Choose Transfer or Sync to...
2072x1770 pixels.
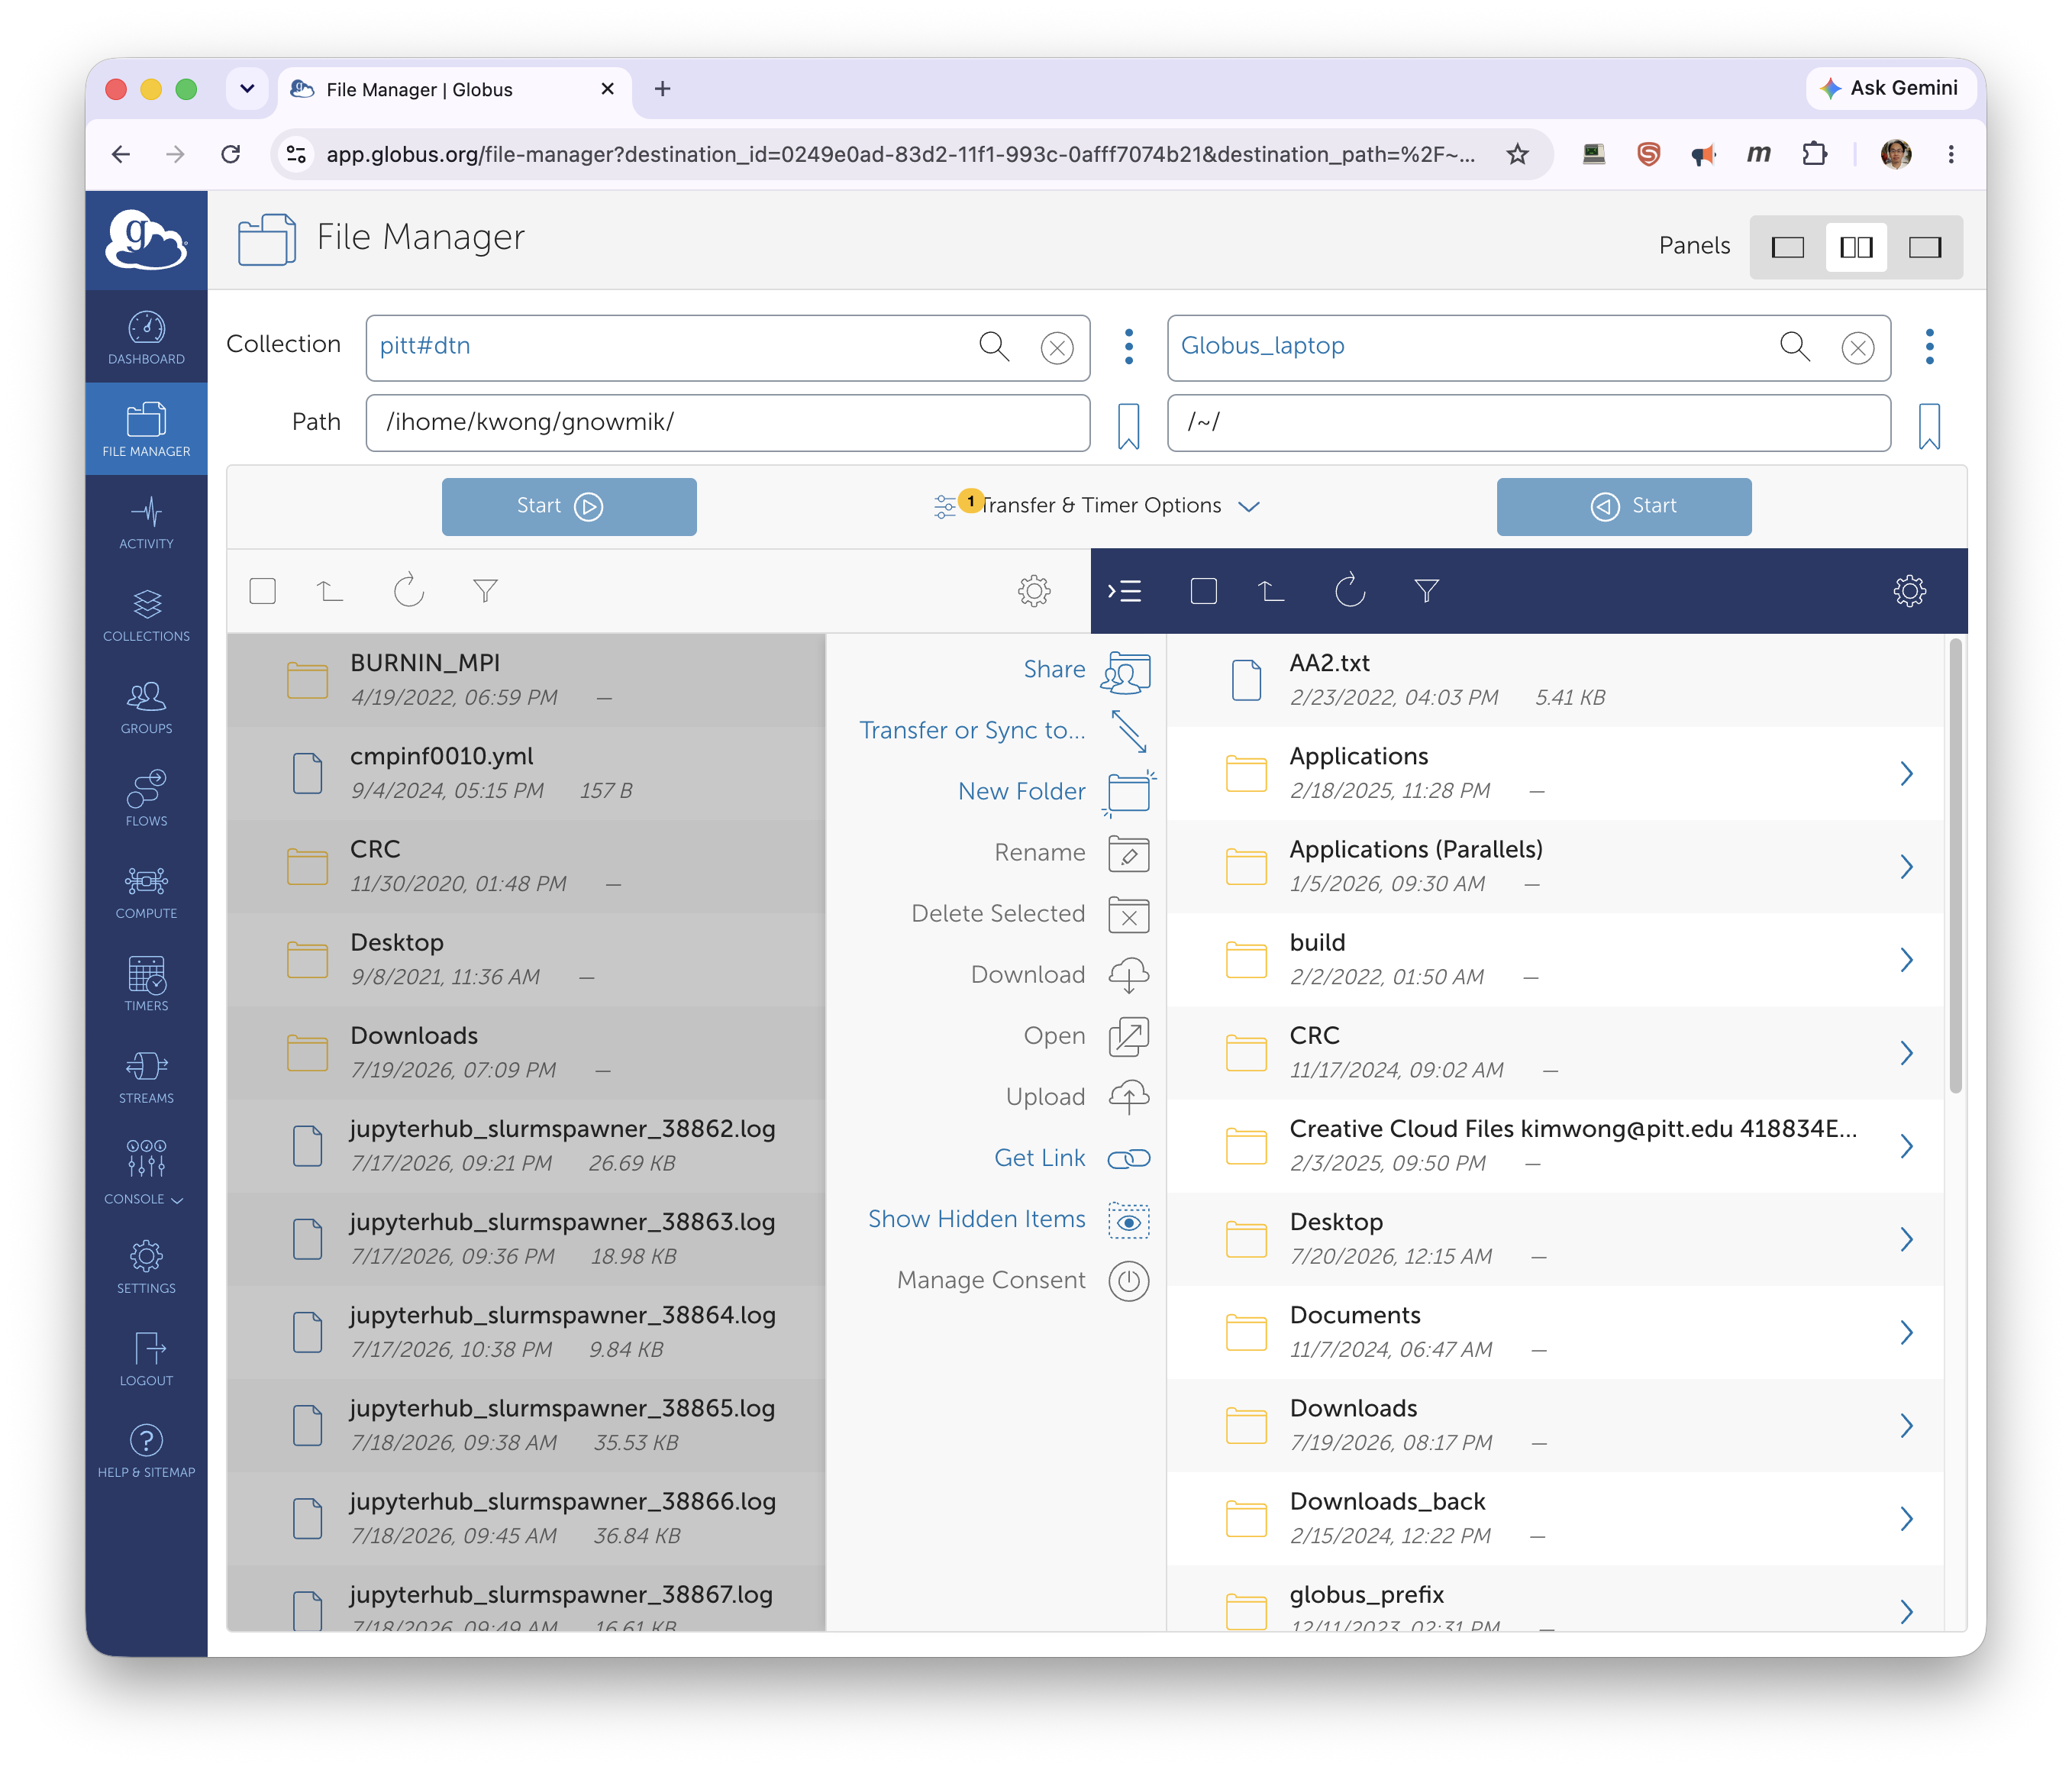(x=1004, y=731)
